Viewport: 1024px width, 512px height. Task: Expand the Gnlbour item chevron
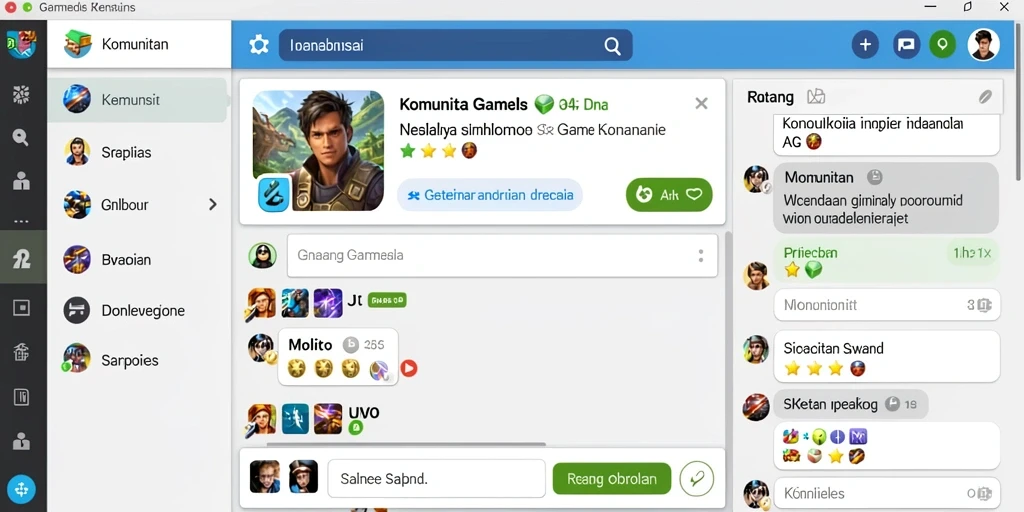coord(212,204)
